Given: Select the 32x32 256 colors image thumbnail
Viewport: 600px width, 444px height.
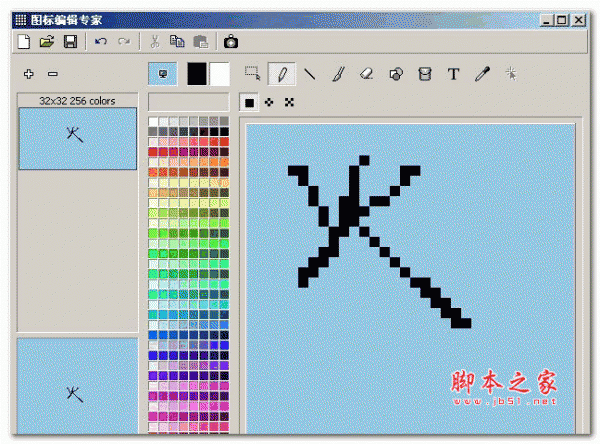Looking at the screenshot, I should (x=78, y=139).
